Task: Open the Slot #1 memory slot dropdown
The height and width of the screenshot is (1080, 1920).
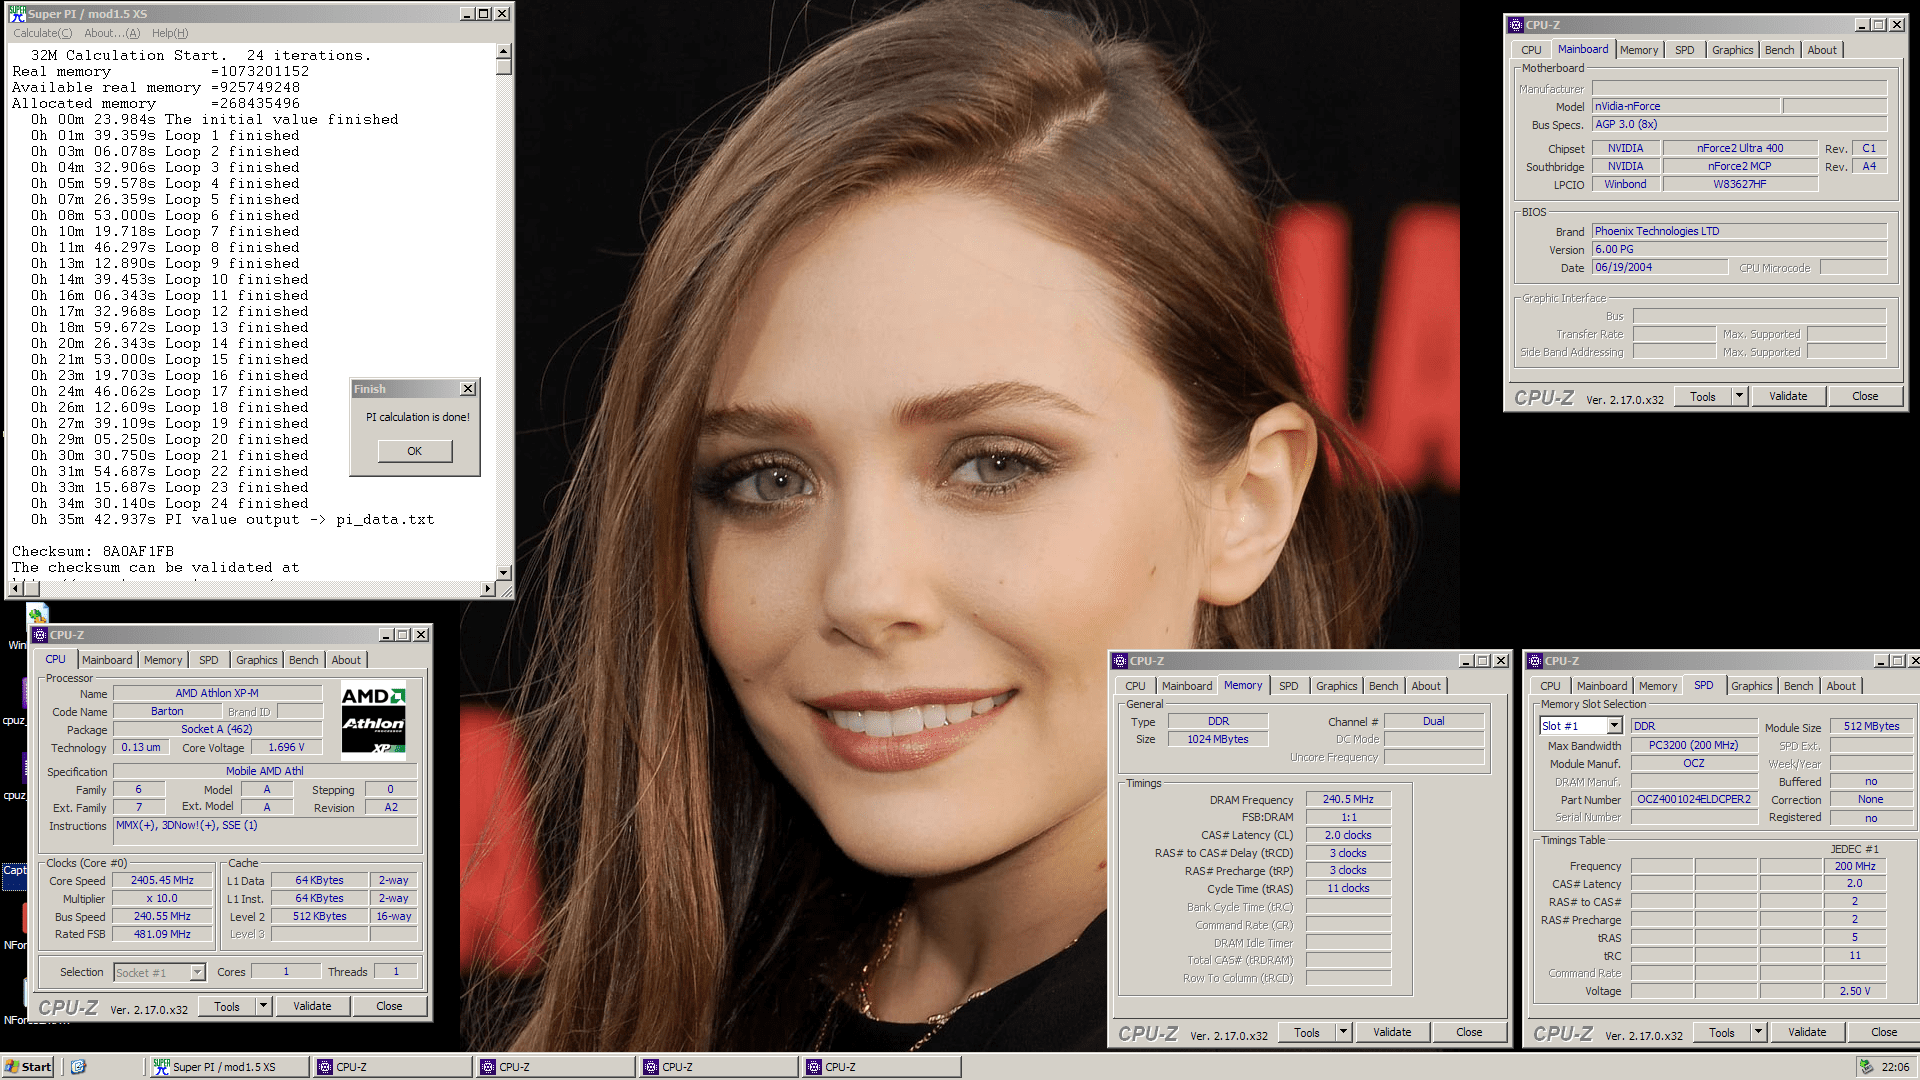Action: 1614,726
